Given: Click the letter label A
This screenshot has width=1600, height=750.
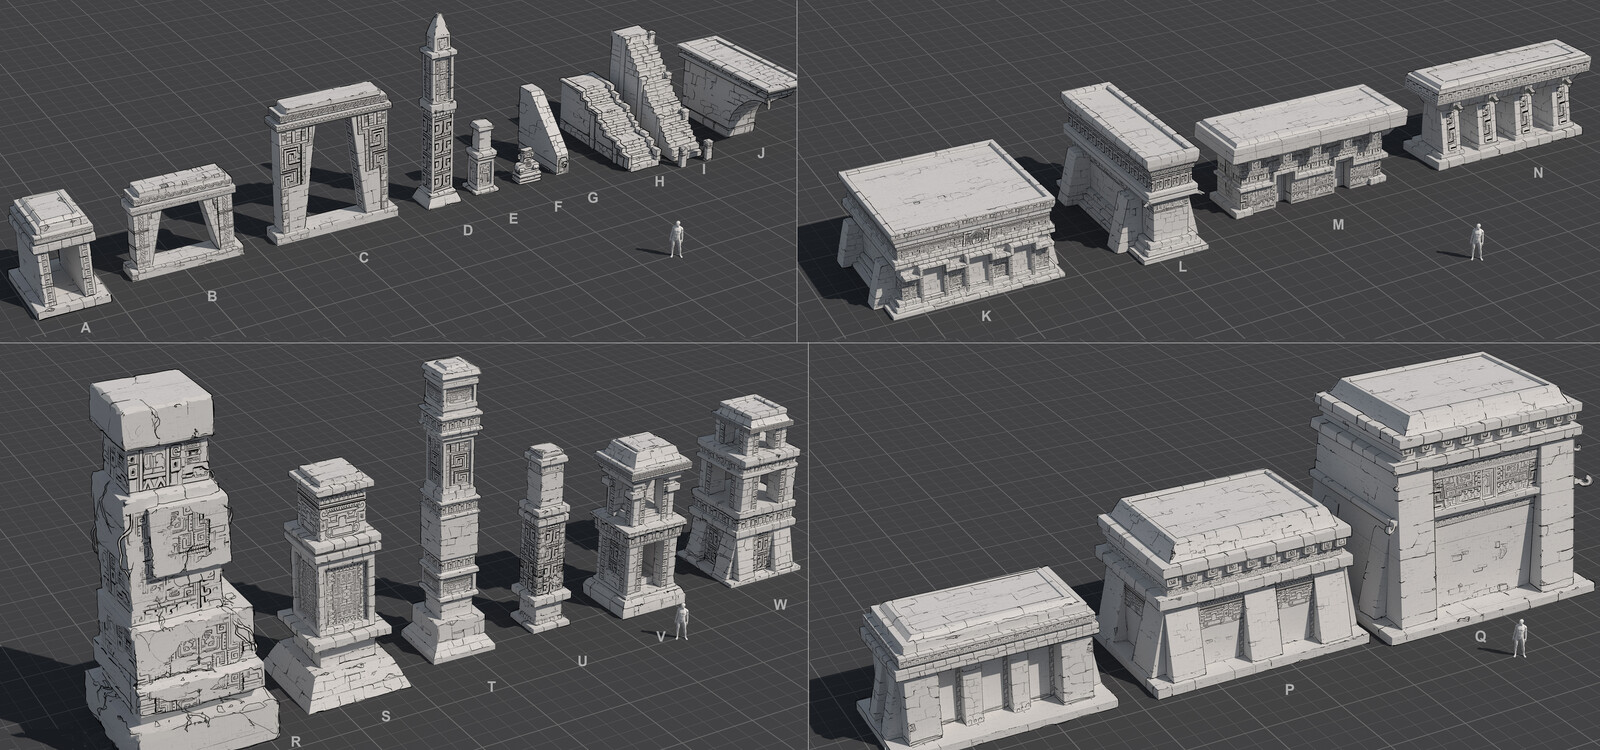Looking at the screenshot, I should click(86, 327).
